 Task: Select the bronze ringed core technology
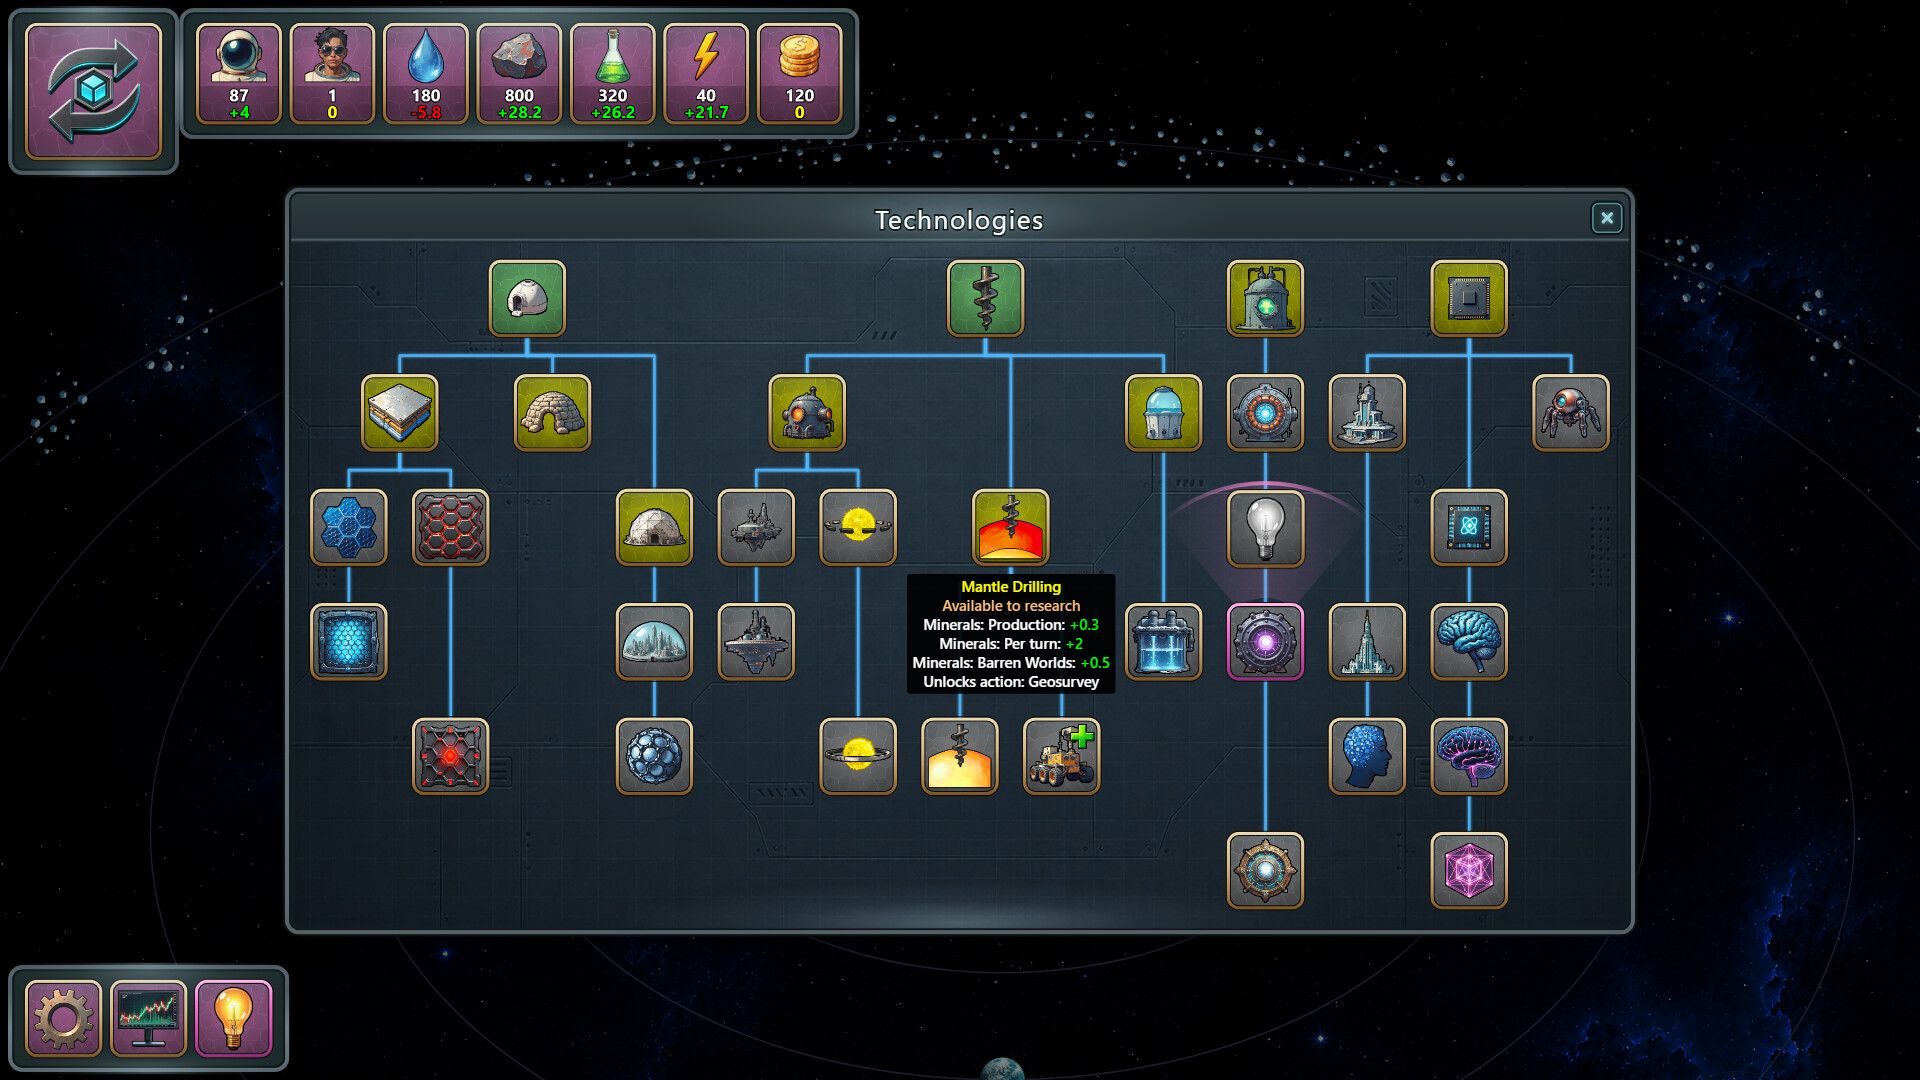[1265, 871]
